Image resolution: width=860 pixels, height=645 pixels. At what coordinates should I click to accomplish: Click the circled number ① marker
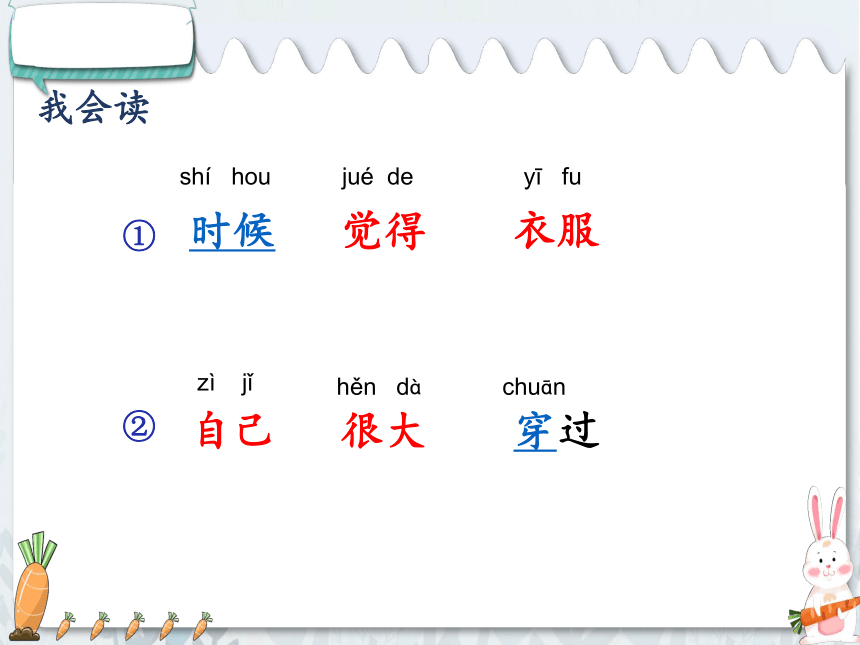(139, 235)
